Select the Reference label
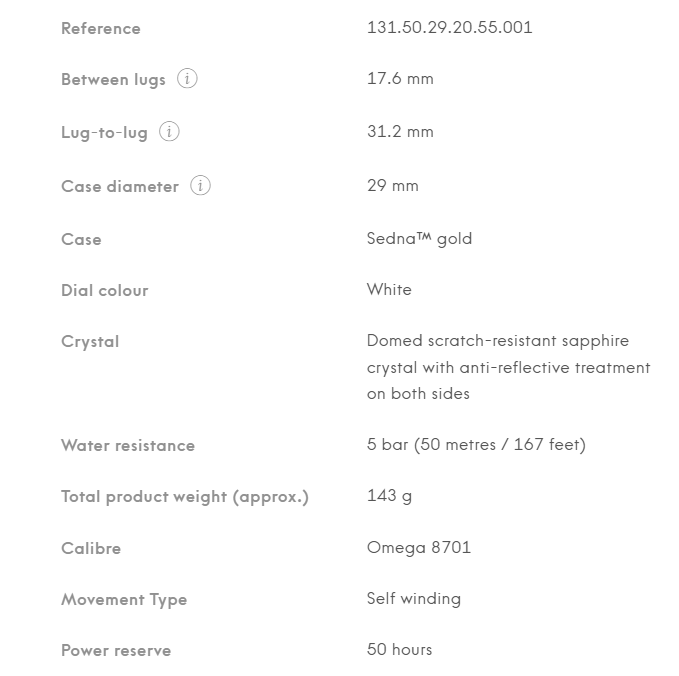679x676 pixels. (x=101, y=29)
